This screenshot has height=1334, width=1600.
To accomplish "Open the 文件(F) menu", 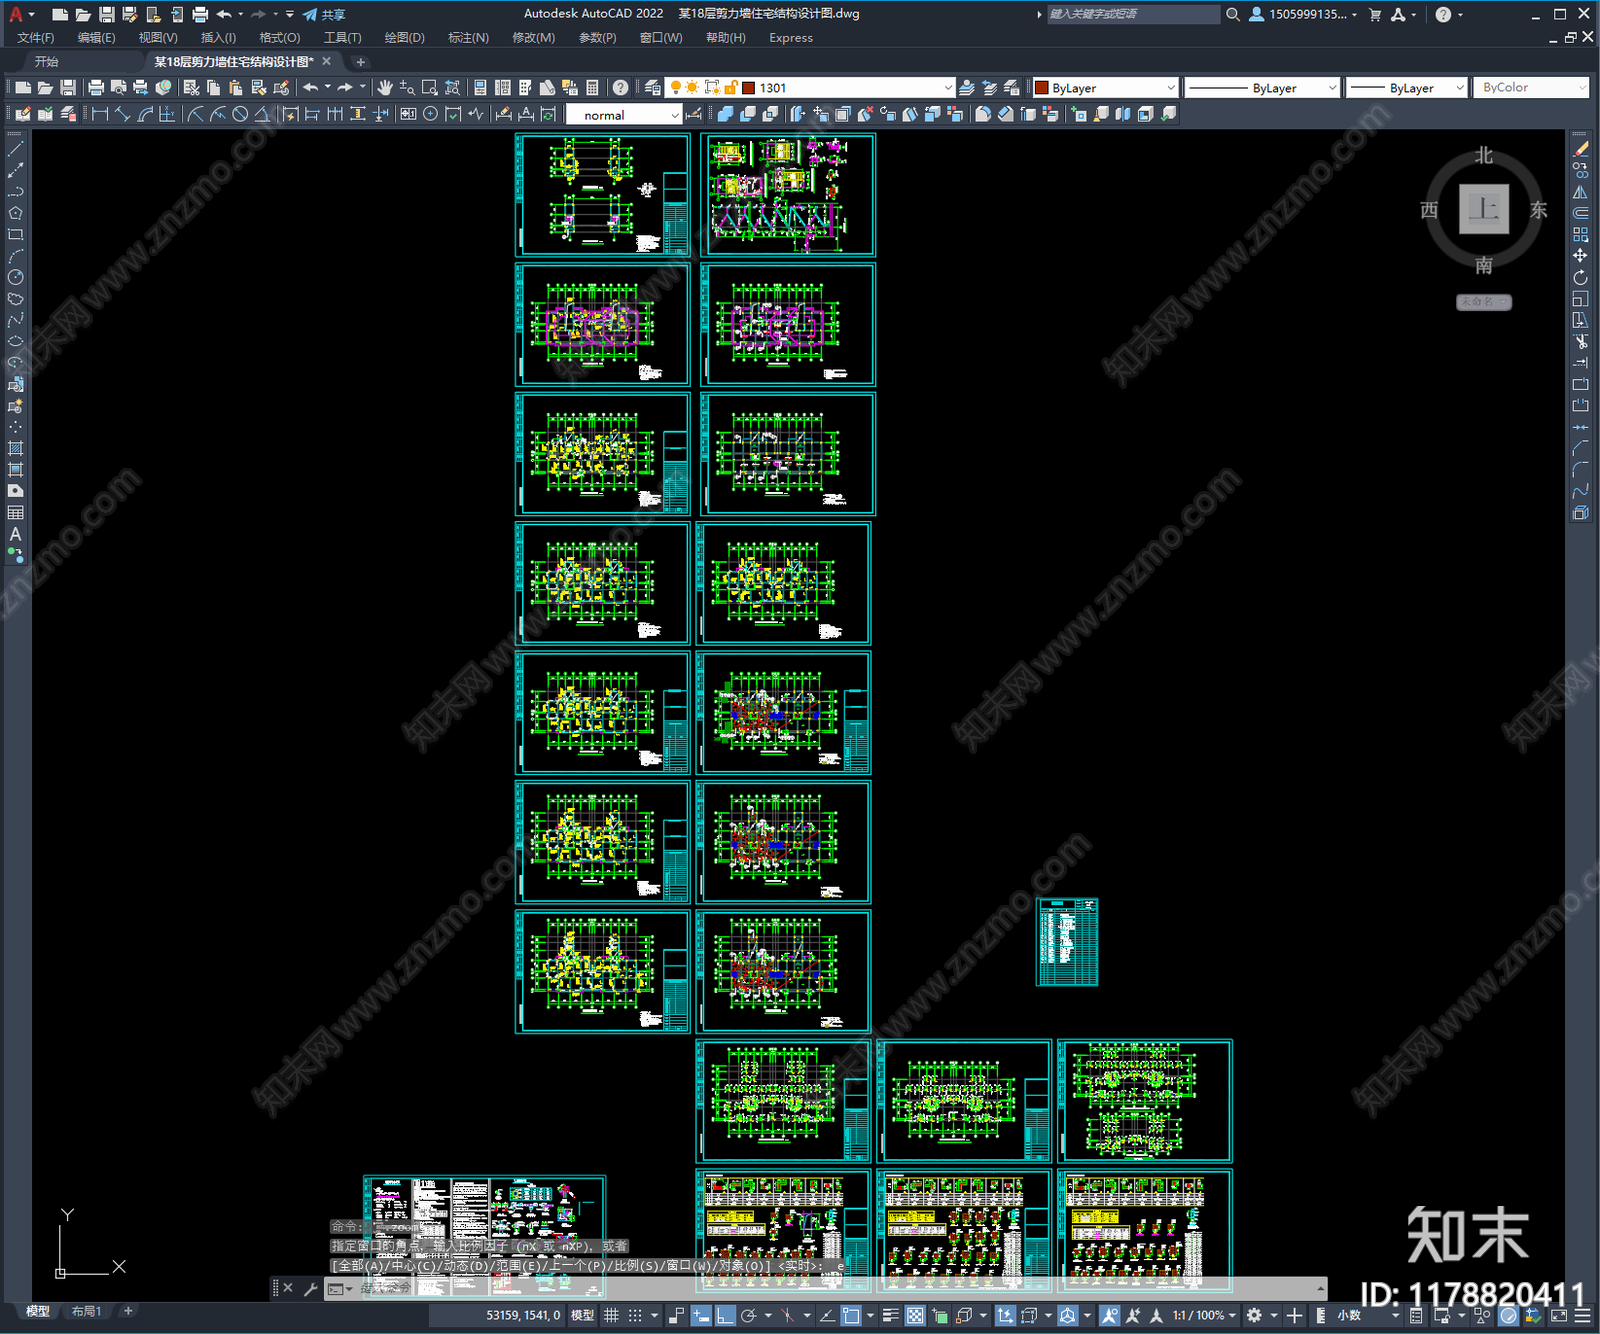I will click(36, 38).
